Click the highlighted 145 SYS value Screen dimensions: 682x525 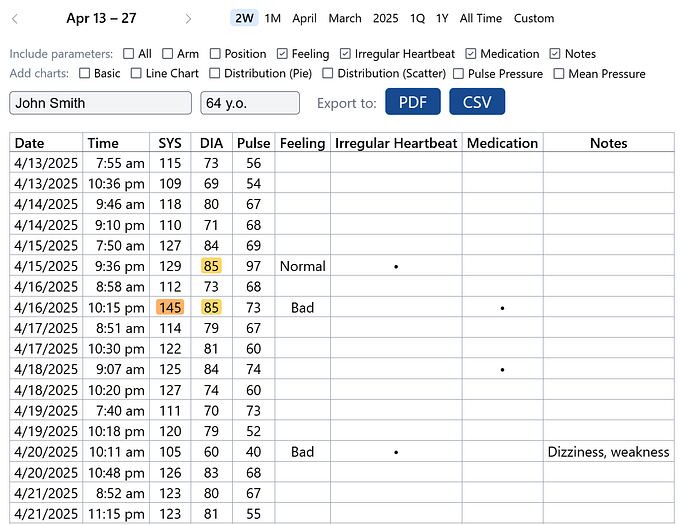tap(170, 308)
